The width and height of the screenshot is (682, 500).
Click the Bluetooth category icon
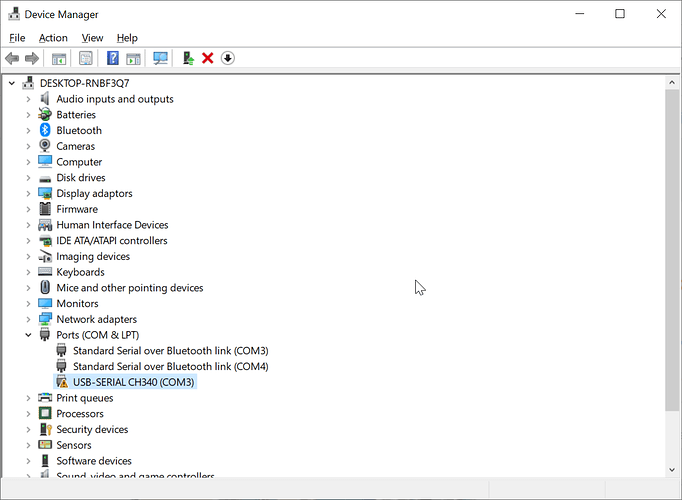click(45, 130)
